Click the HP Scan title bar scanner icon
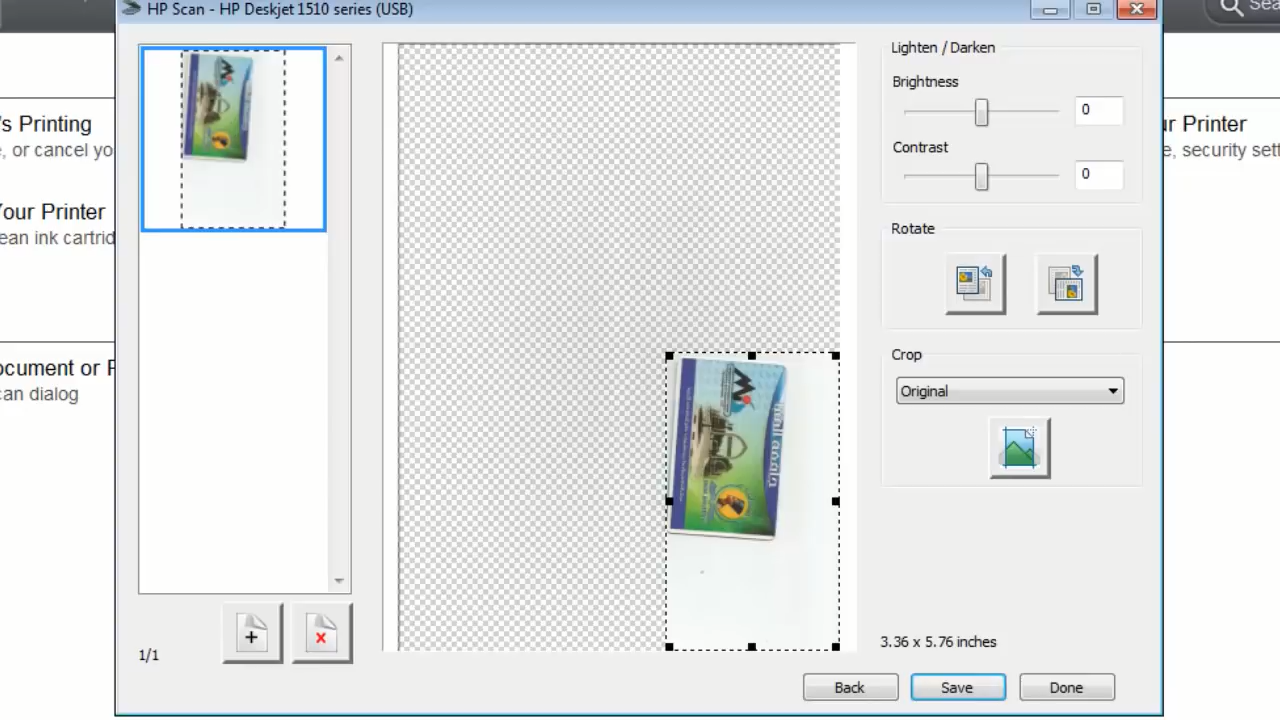 (129, 9)
